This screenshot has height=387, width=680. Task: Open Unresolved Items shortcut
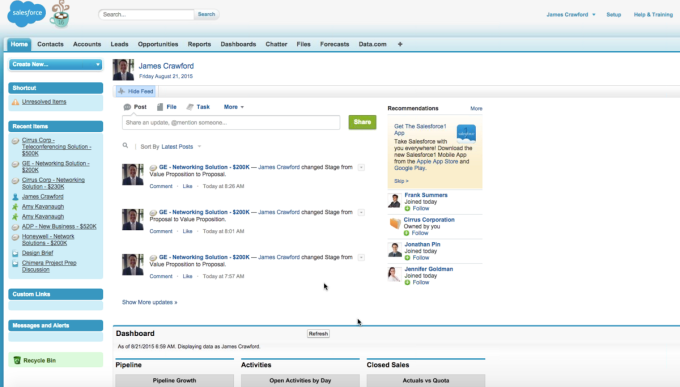pos(44,102)
